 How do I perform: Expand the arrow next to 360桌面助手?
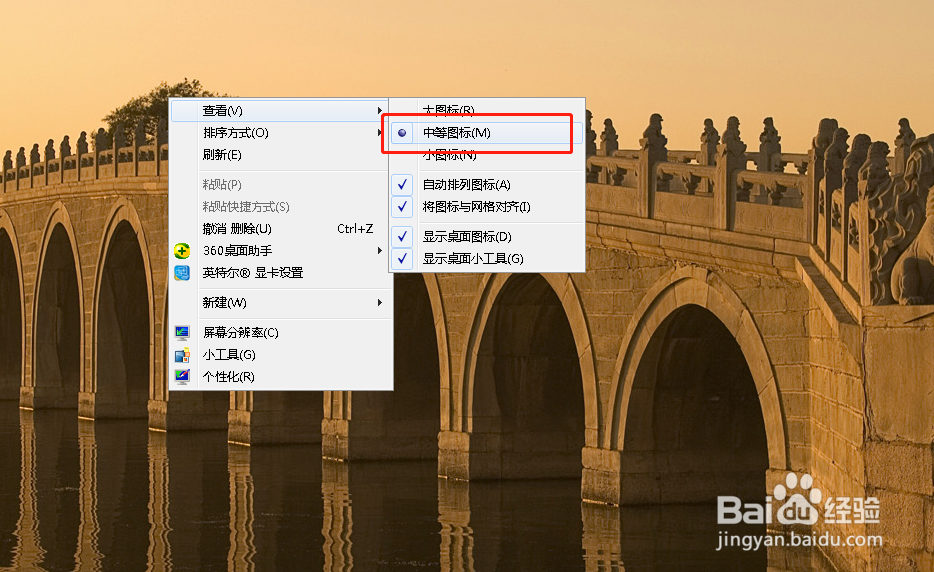point(379,251)
